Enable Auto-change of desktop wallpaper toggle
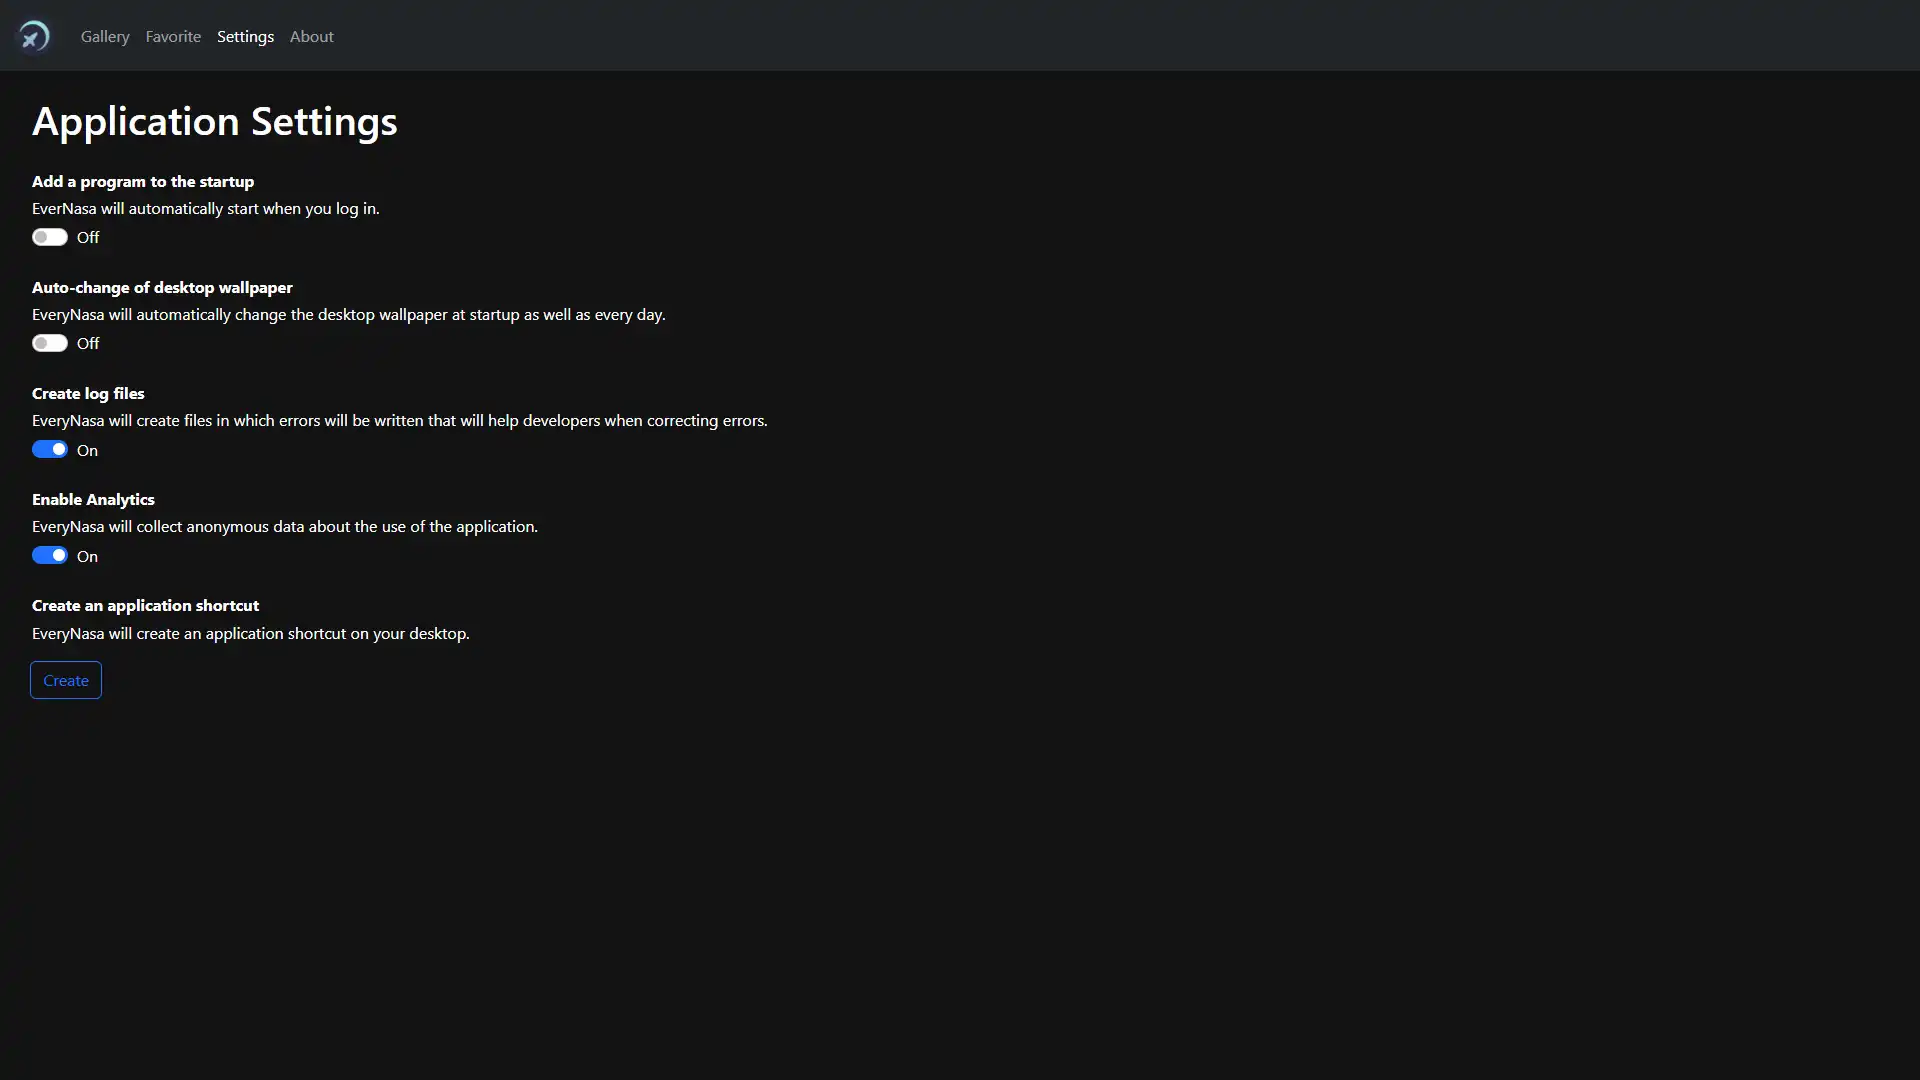The height and width of the screenshot is (1080, 1920). coord(49,343)
